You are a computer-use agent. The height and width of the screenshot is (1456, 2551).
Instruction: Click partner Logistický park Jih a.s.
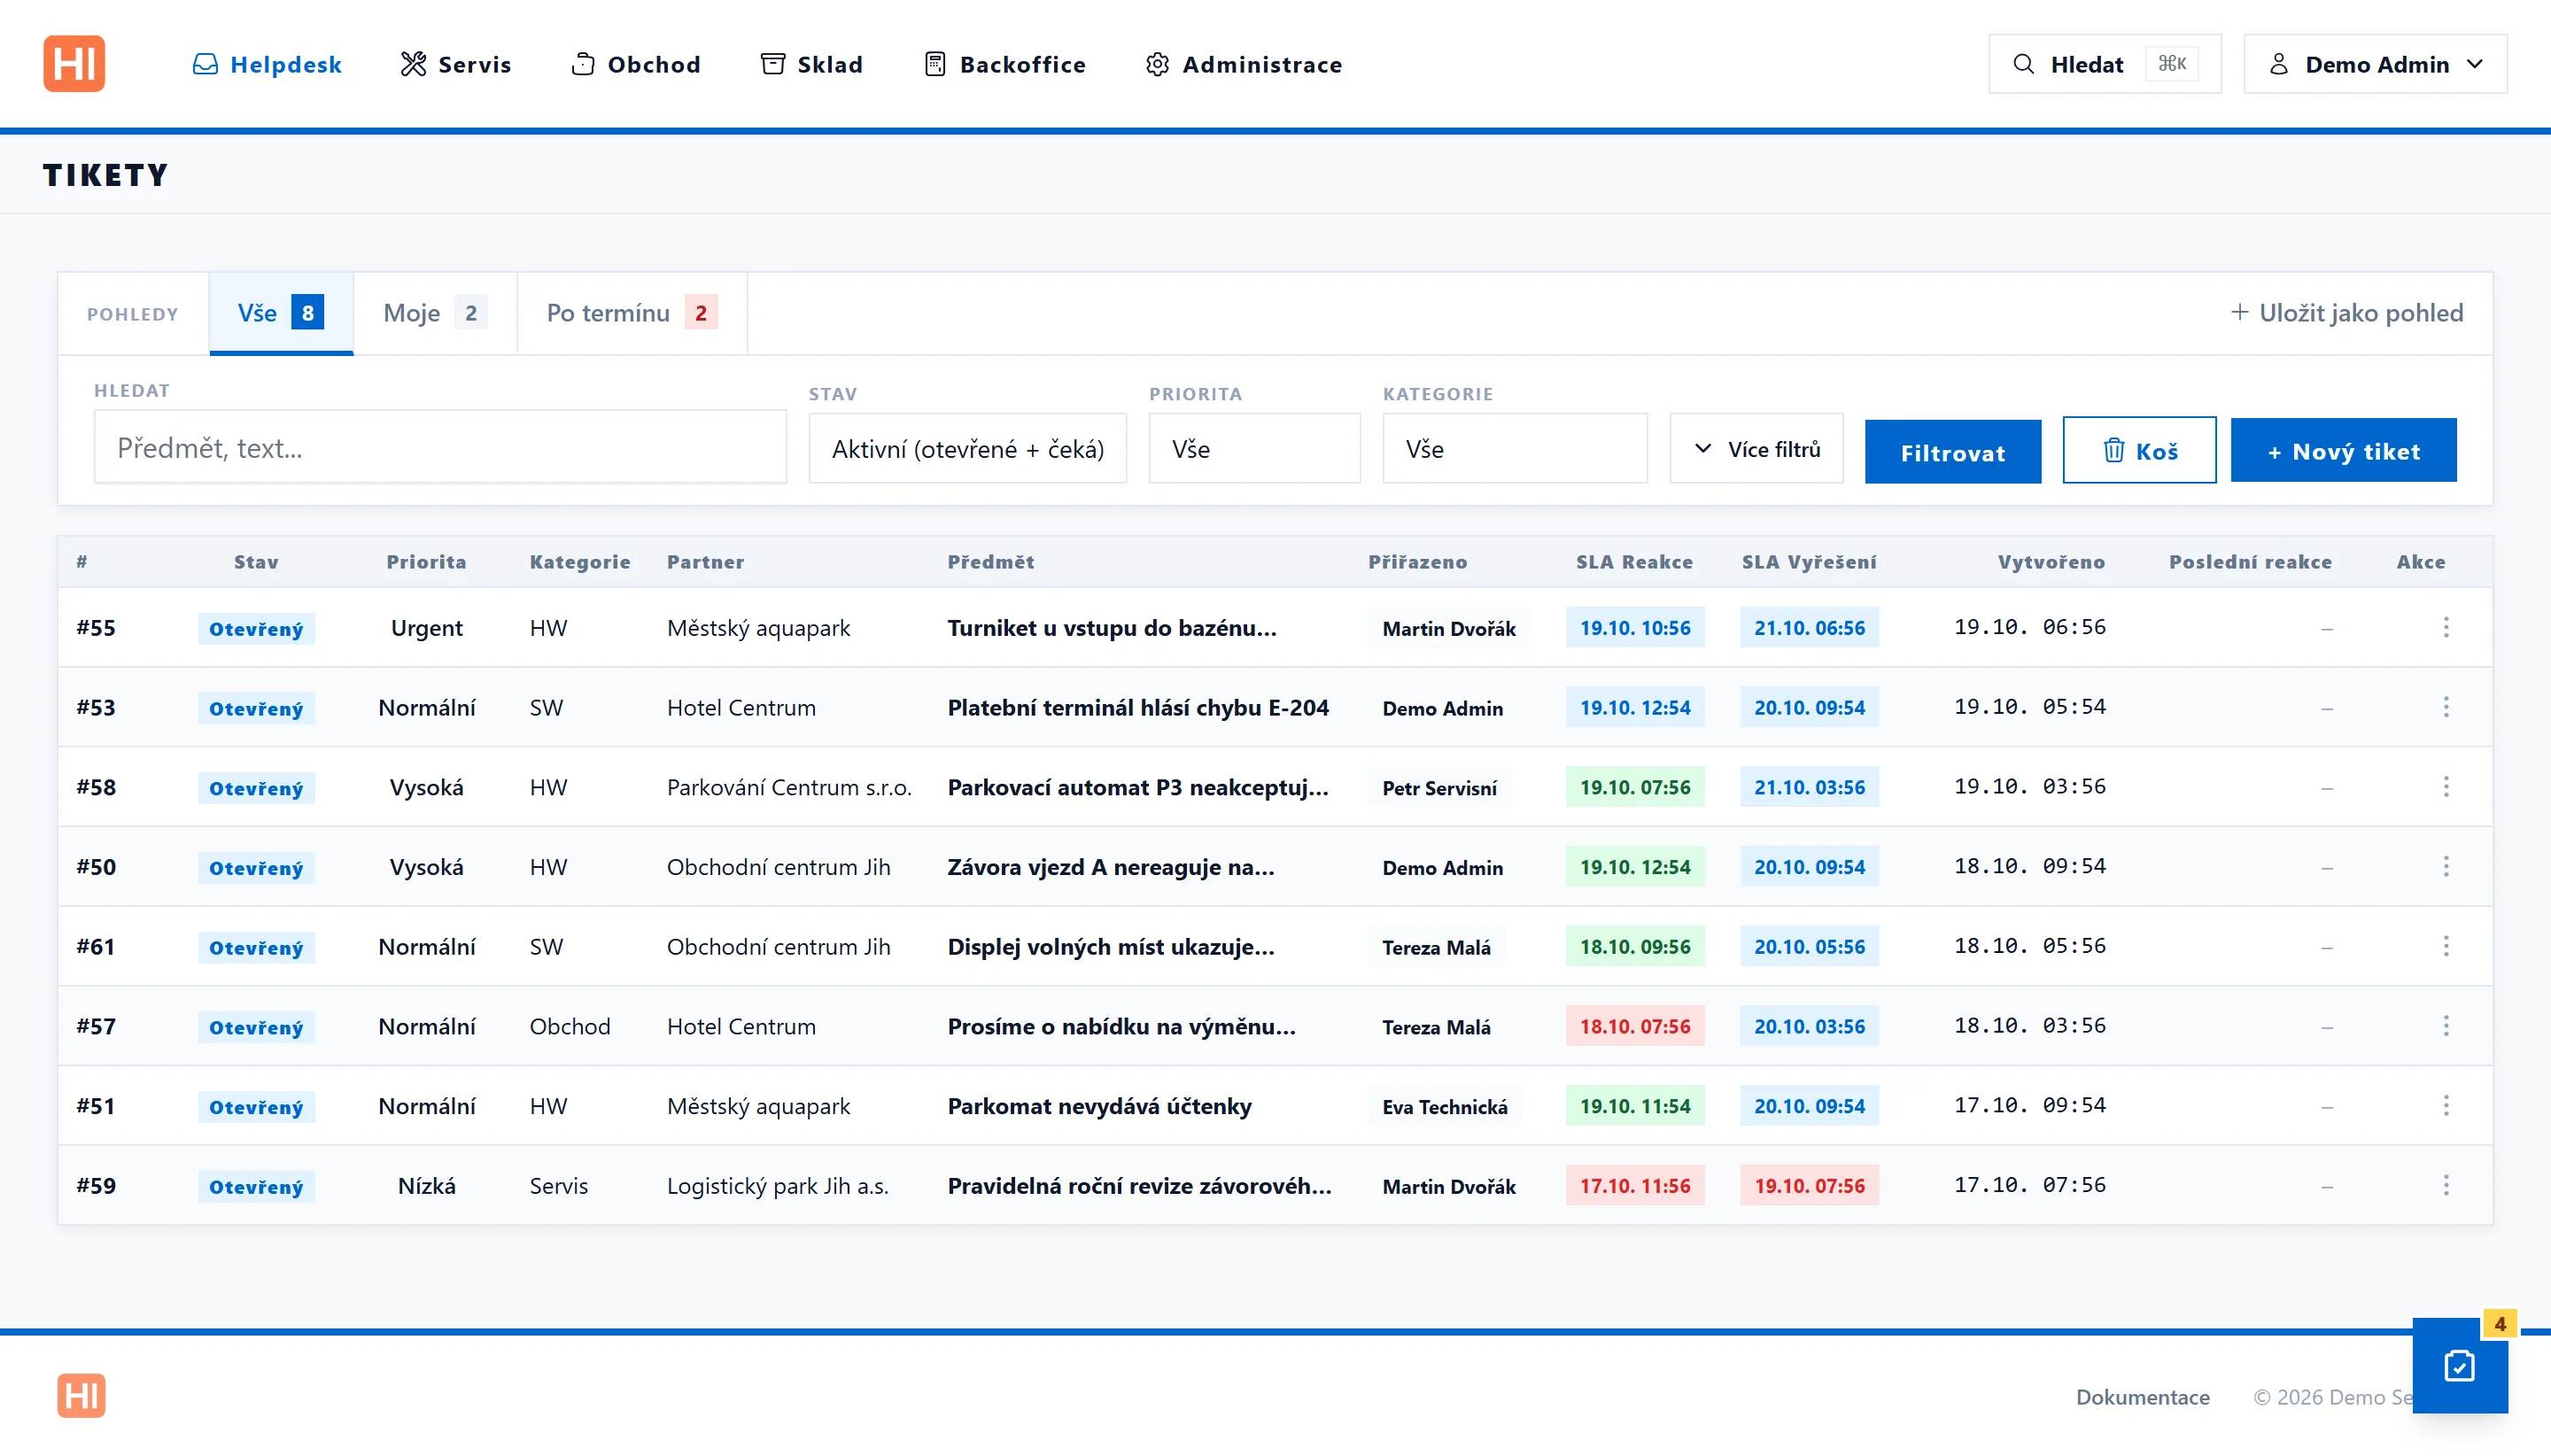tap(777, 1185)
